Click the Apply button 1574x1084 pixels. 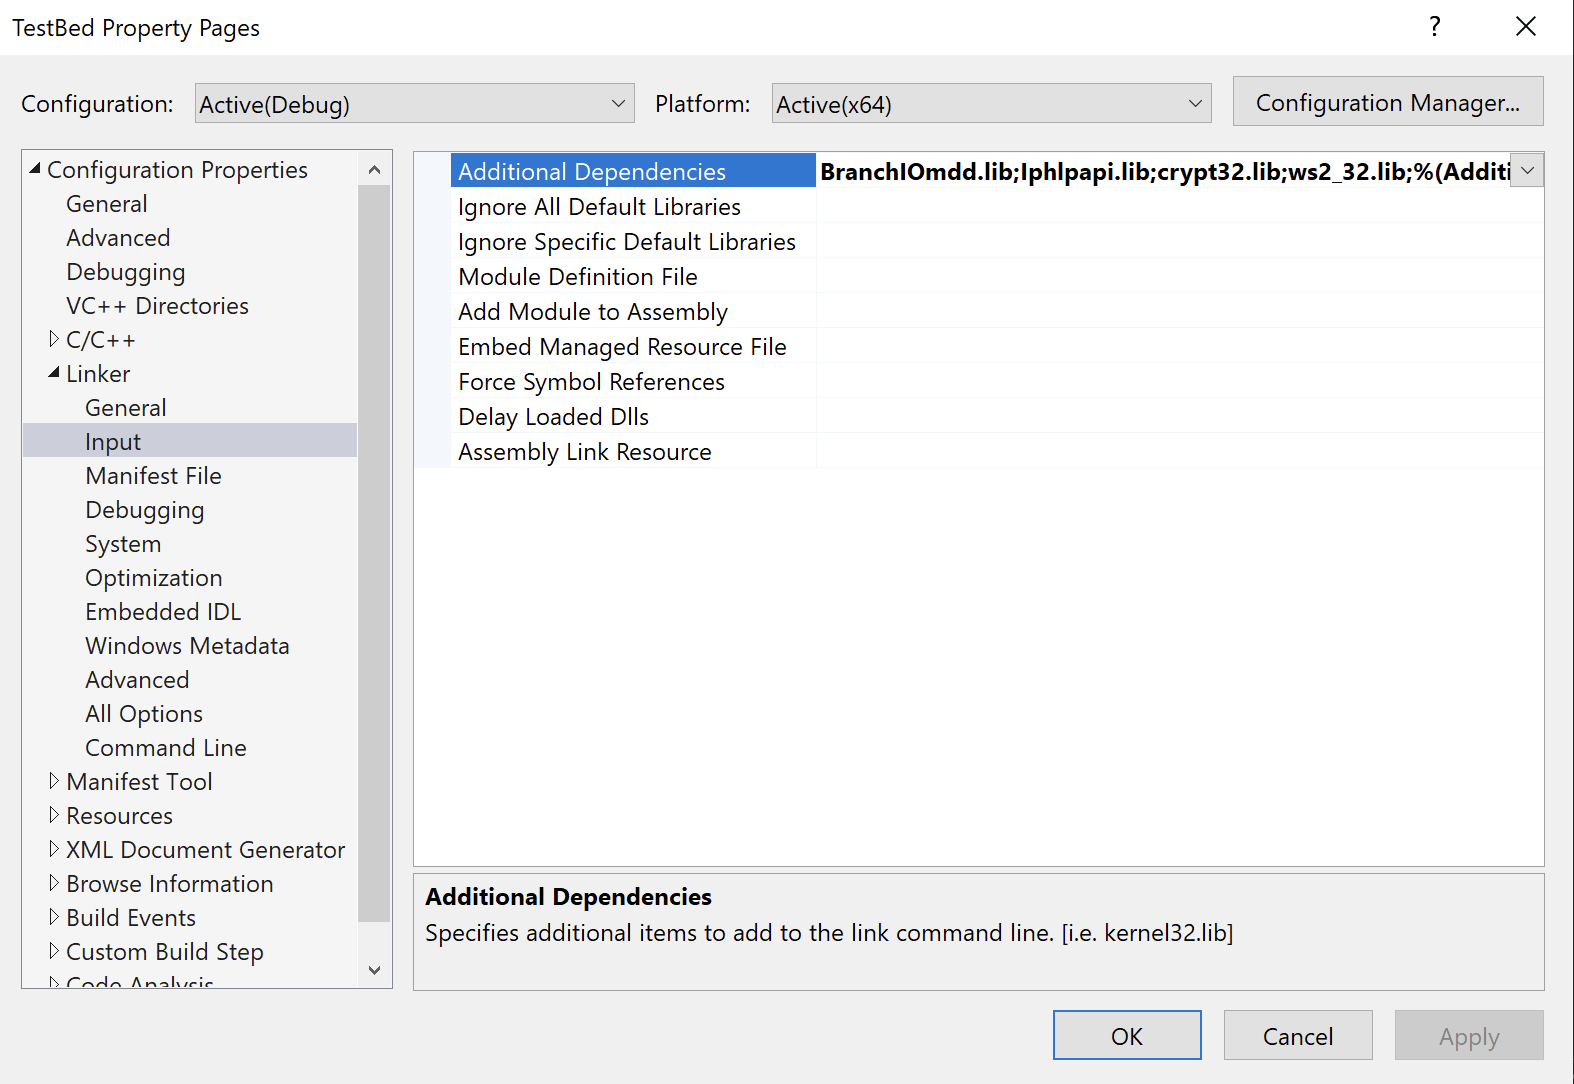coord(1469,1036)
